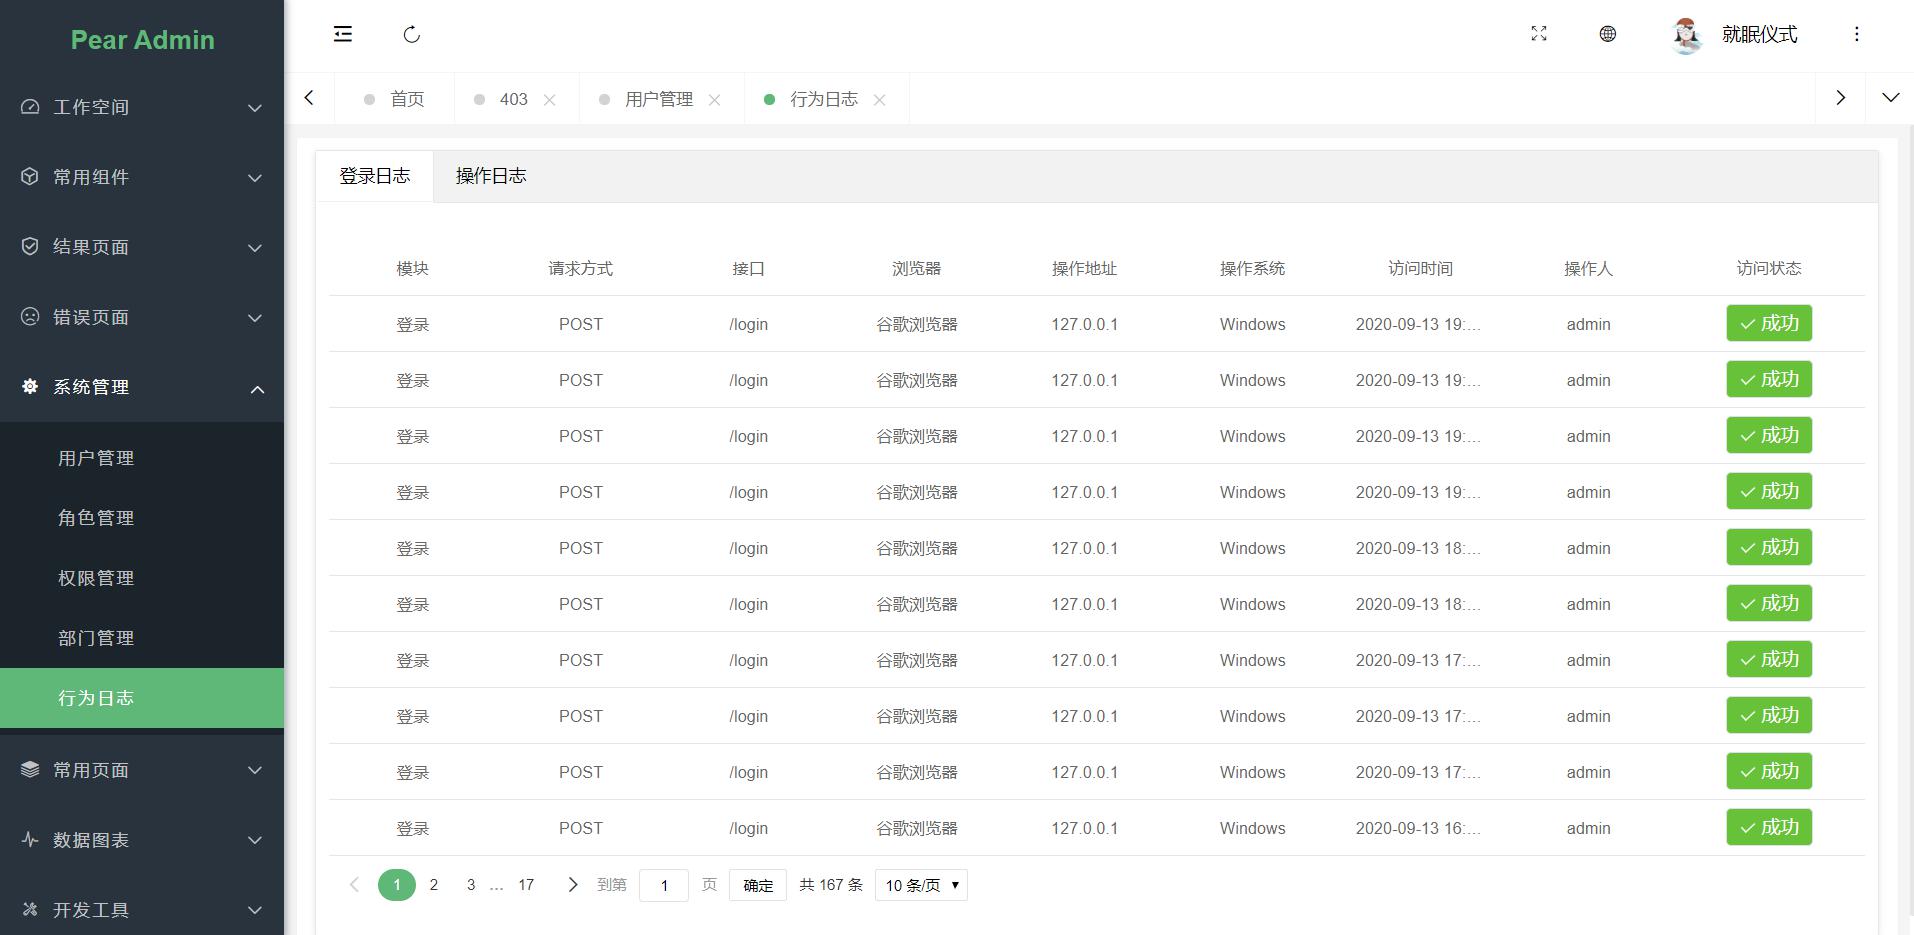Click the 浏览器 column header

[x=916, y=268]
